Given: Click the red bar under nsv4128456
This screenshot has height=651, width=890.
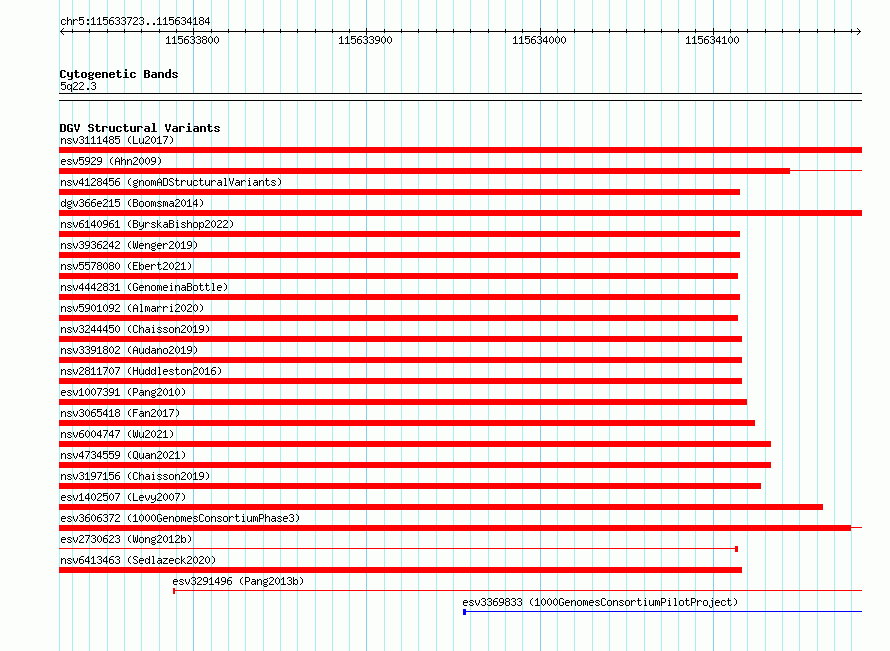Looking at the screenshot, I should point(400,192).
